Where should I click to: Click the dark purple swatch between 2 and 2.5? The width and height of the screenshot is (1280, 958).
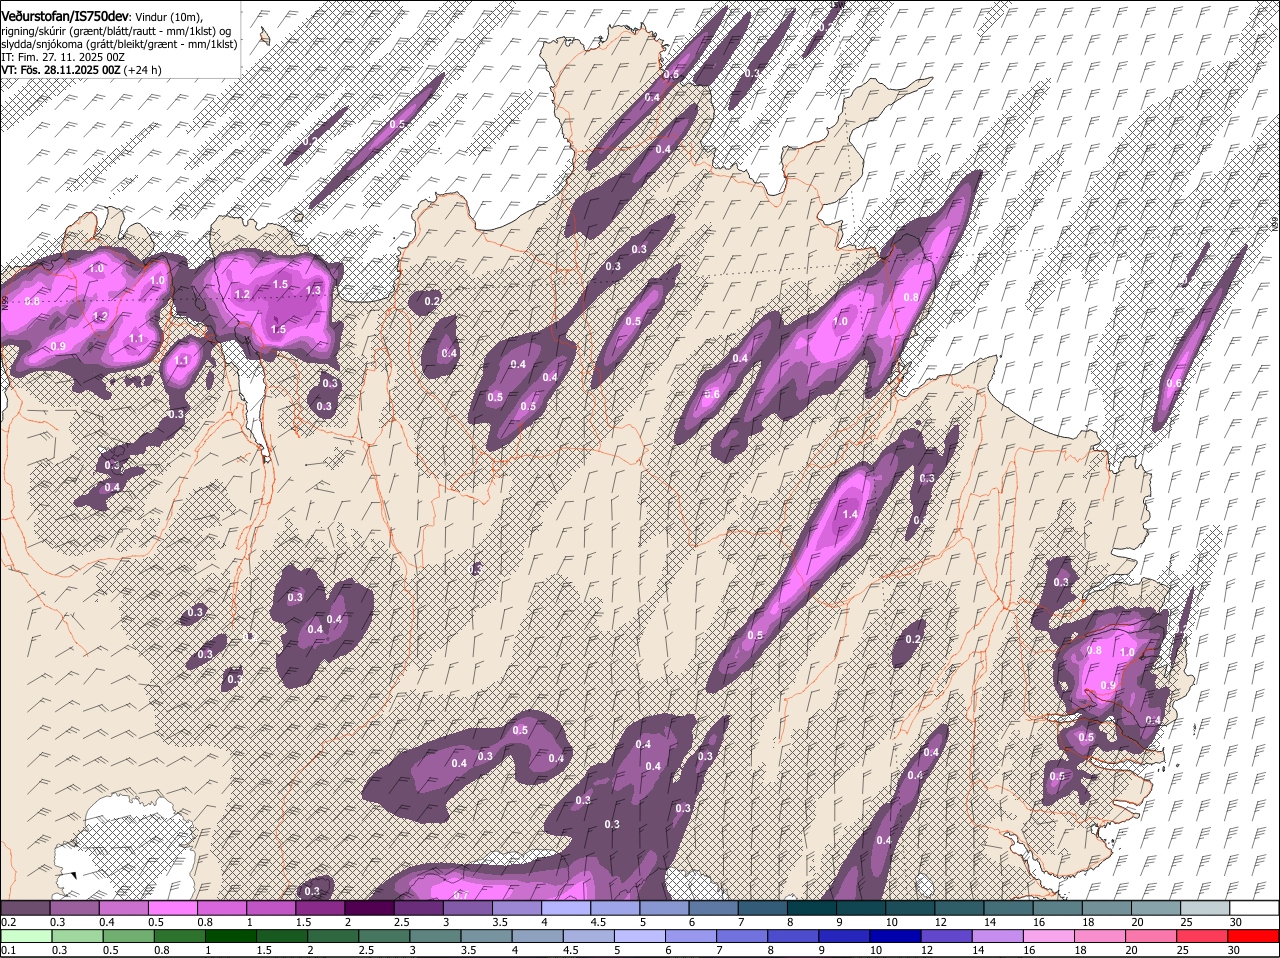368,908
